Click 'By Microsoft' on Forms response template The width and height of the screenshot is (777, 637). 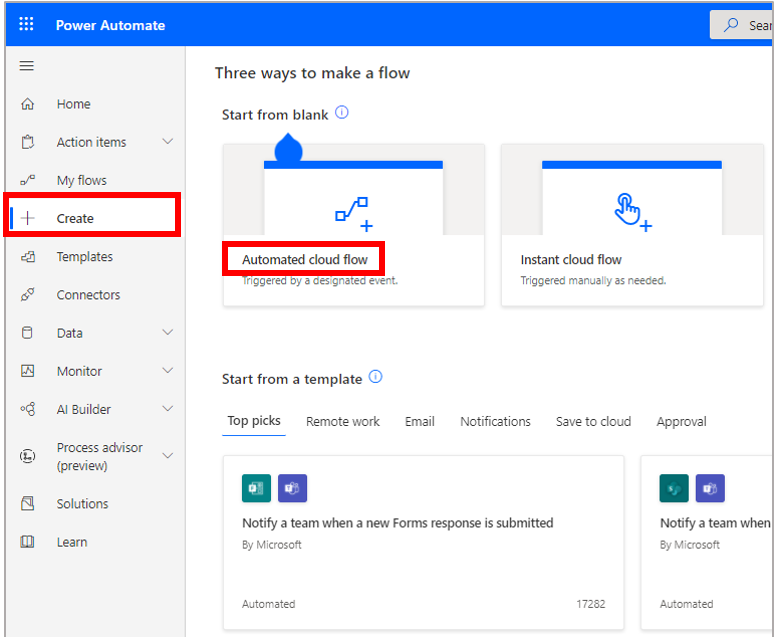click(x=272, y=545)
